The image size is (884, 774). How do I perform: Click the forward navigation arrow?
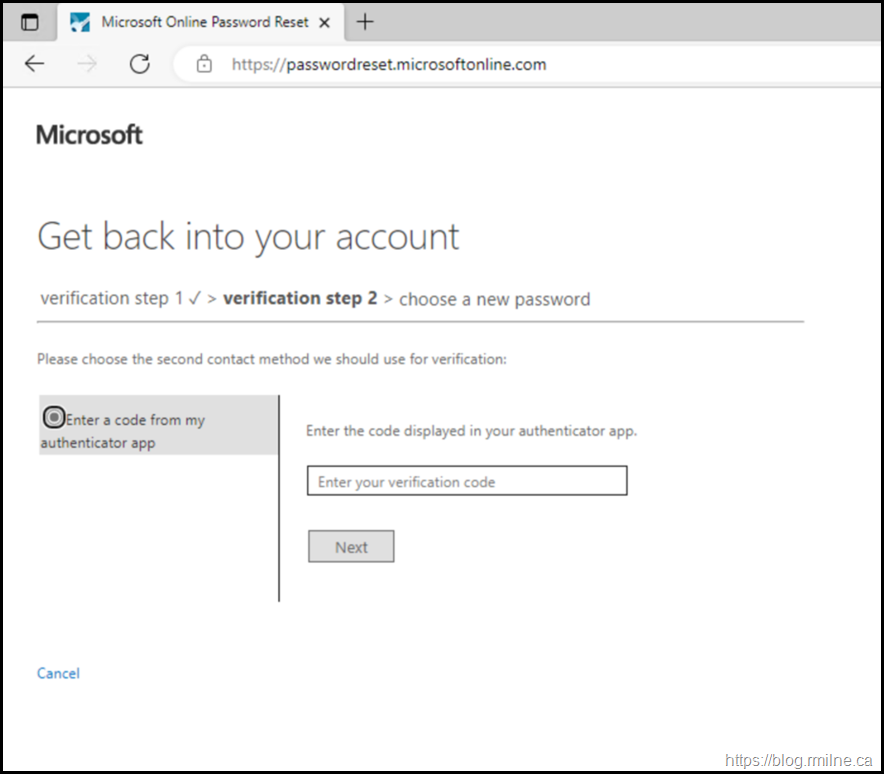[x=88, y=64]
